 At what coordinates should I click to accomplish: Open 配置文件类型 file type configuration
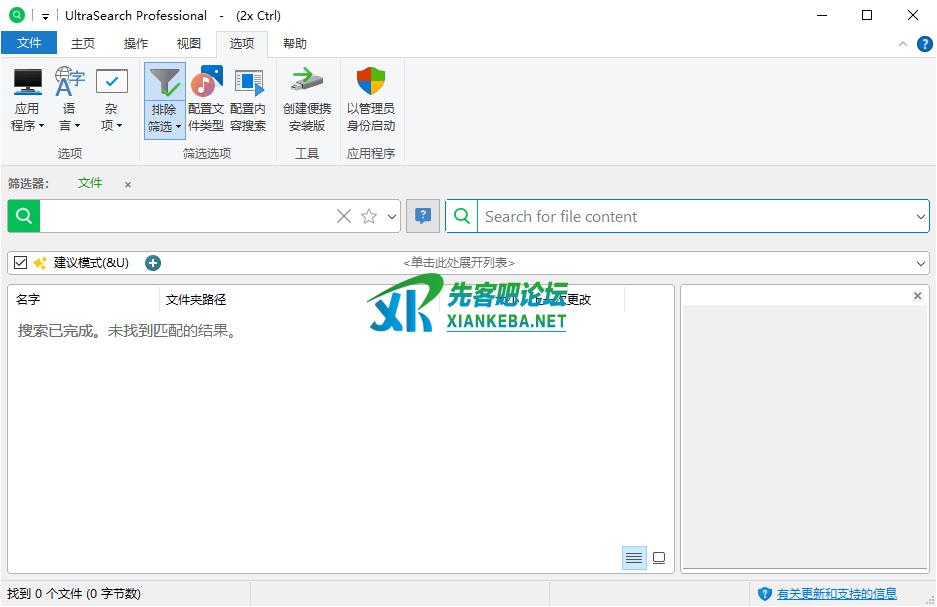click(x=206, y=100)
